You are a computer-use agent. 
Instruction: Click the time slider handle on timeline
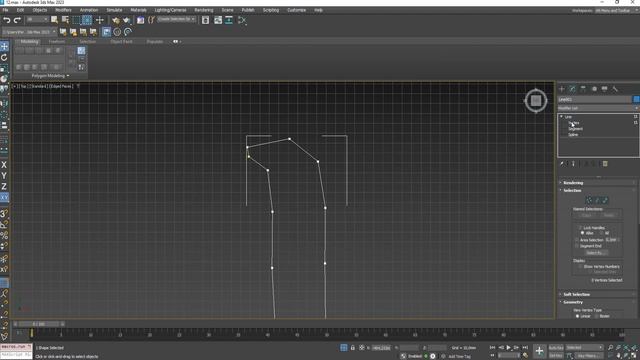39,324
